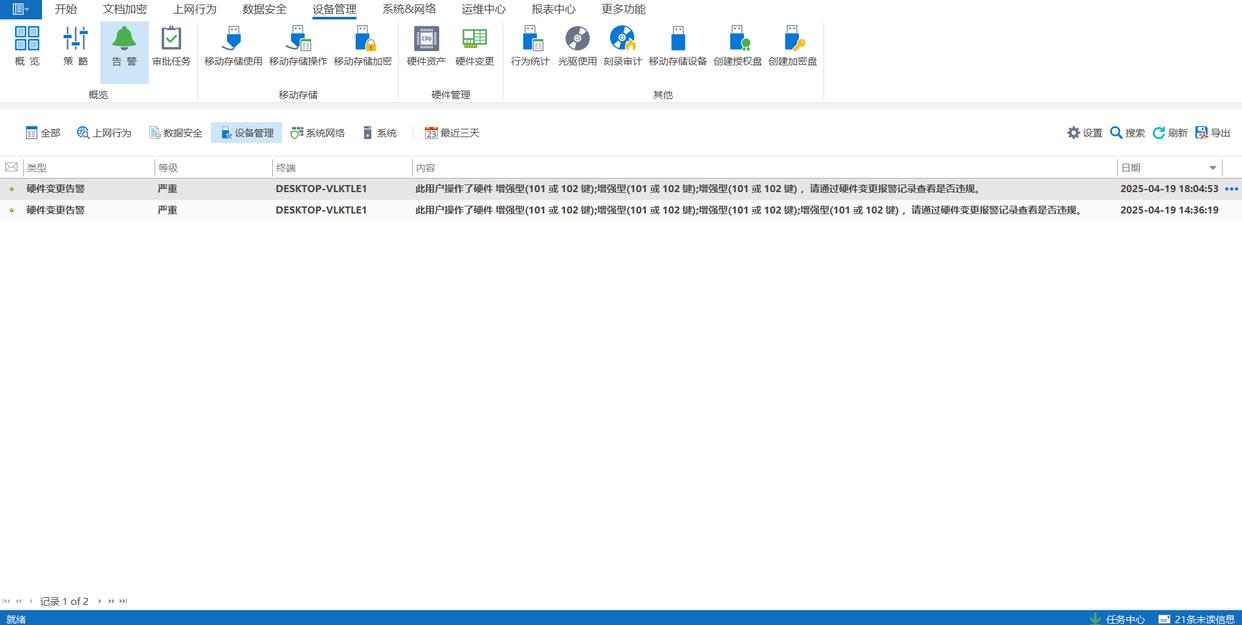Select the alert dated 2025-04-19 18:04:53

tap(621, 189)
